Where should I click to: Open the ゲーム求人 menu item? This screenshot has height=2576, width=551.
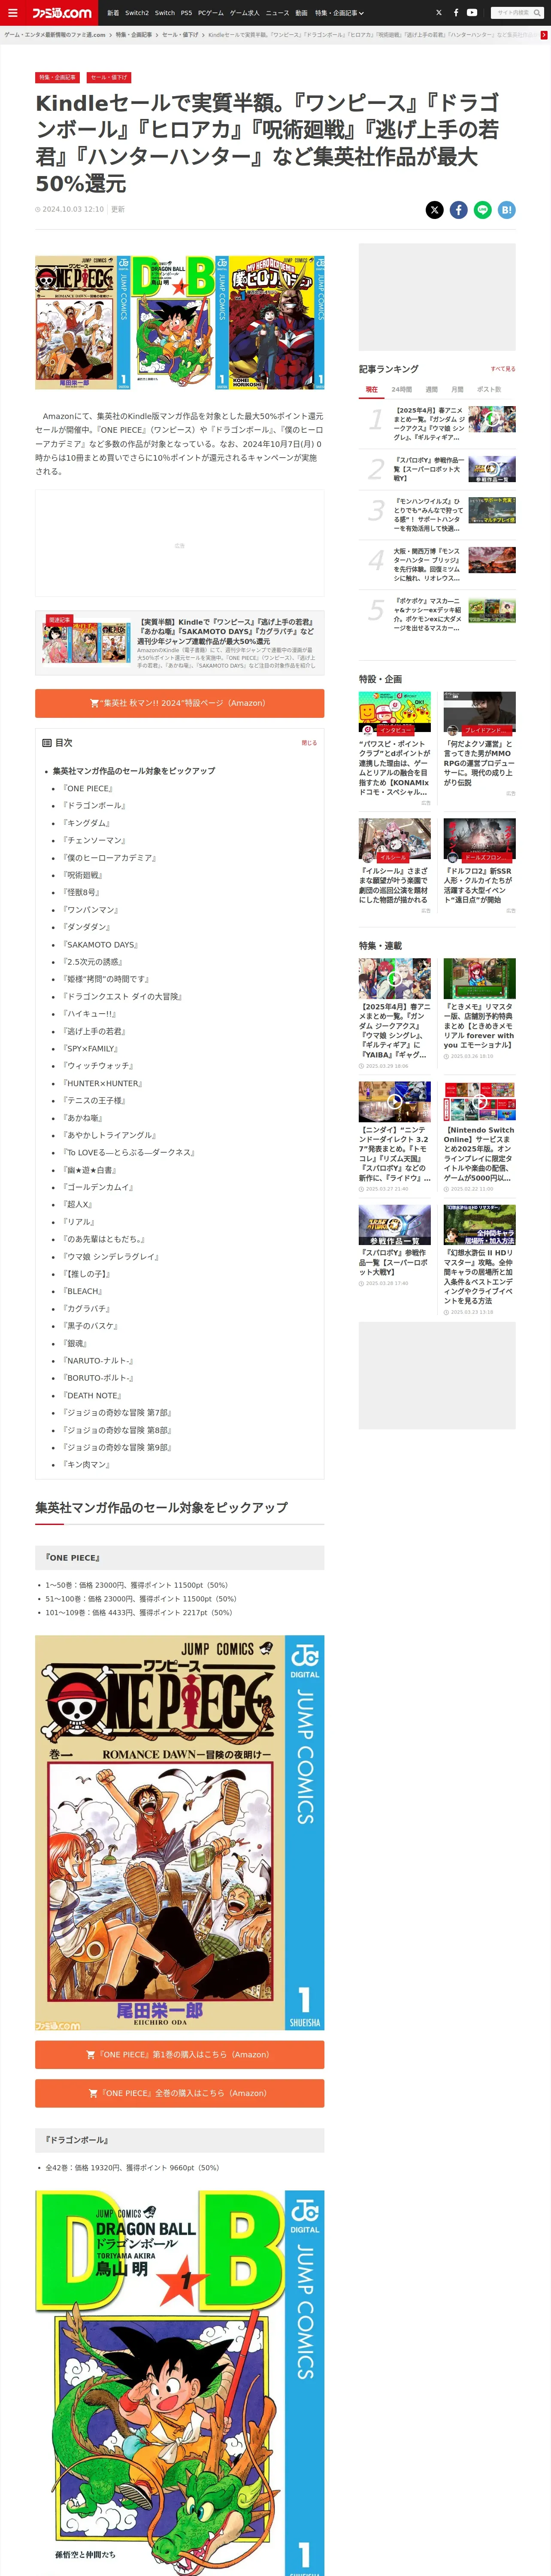(x=244, y=13)
